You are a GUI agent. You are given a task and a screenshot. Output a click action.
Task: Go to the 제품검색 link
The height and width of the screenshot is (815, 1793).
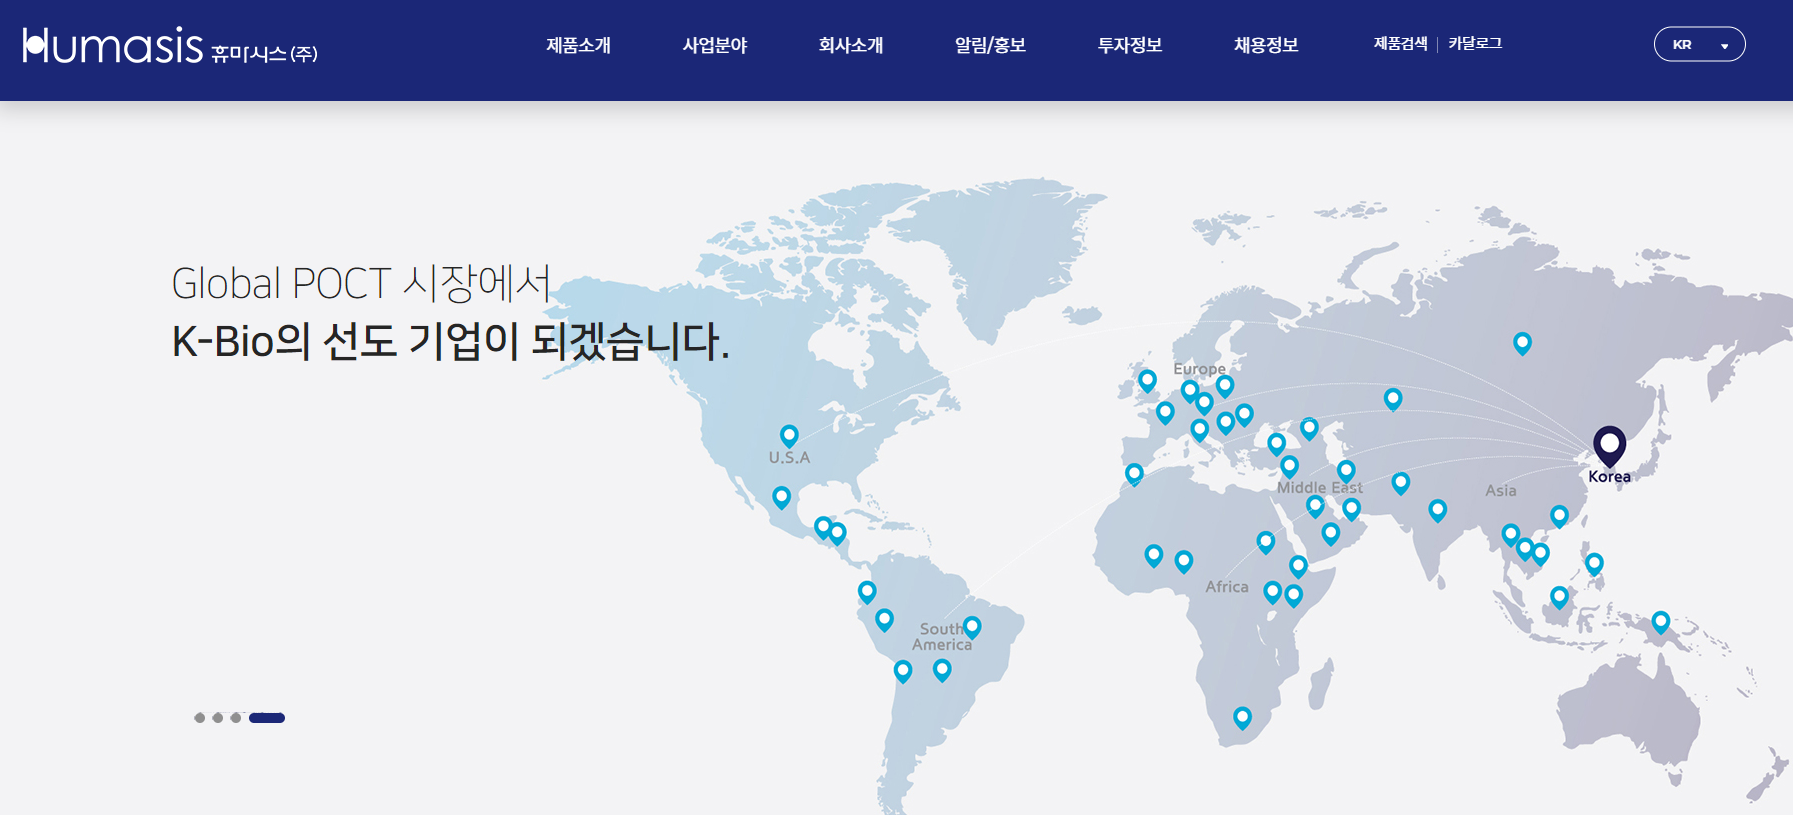(x=1400, y=43)
